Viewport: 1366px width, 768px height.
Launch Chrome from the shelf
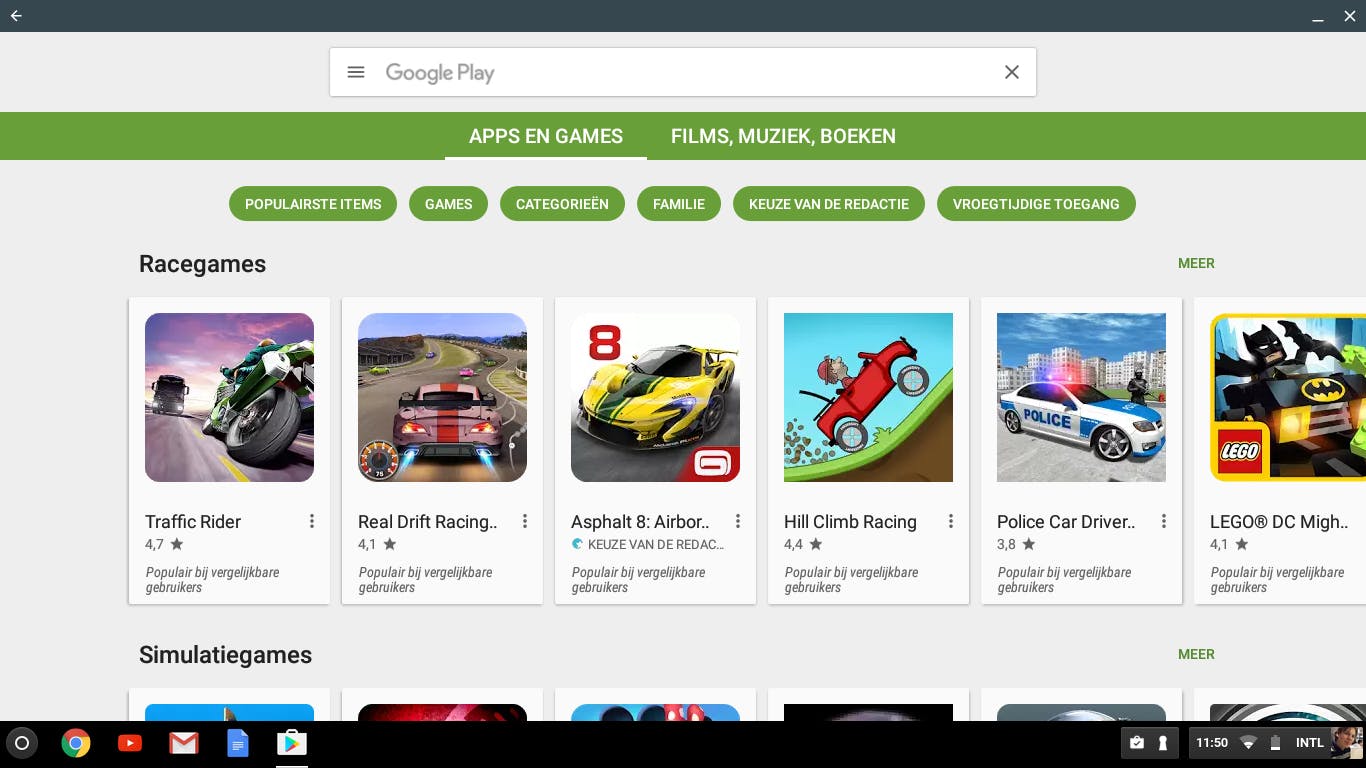[76, 743]
